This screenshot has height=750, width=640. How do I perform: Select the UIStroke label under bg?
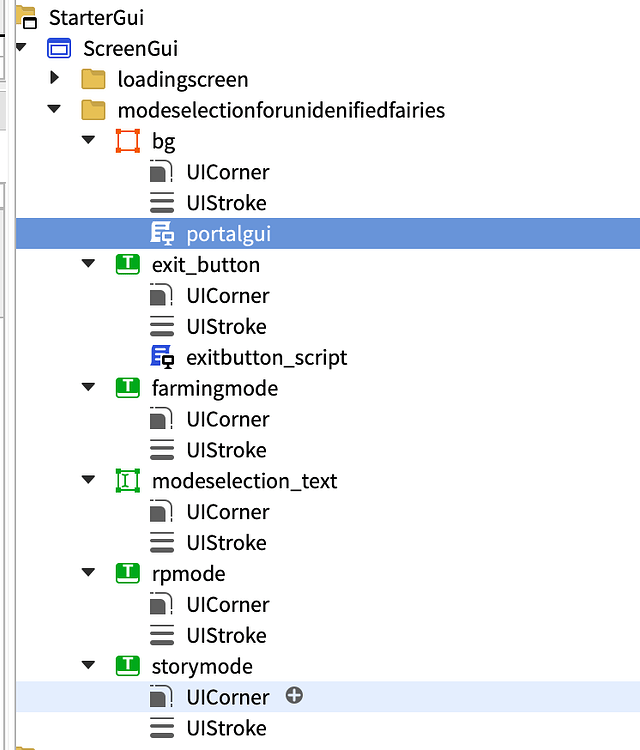pyautogui.click(x=227, y=203)
